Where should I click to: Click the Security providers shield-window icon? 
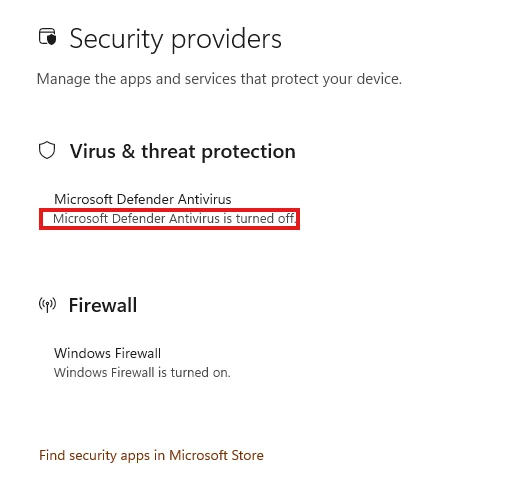tap(47, 37)
